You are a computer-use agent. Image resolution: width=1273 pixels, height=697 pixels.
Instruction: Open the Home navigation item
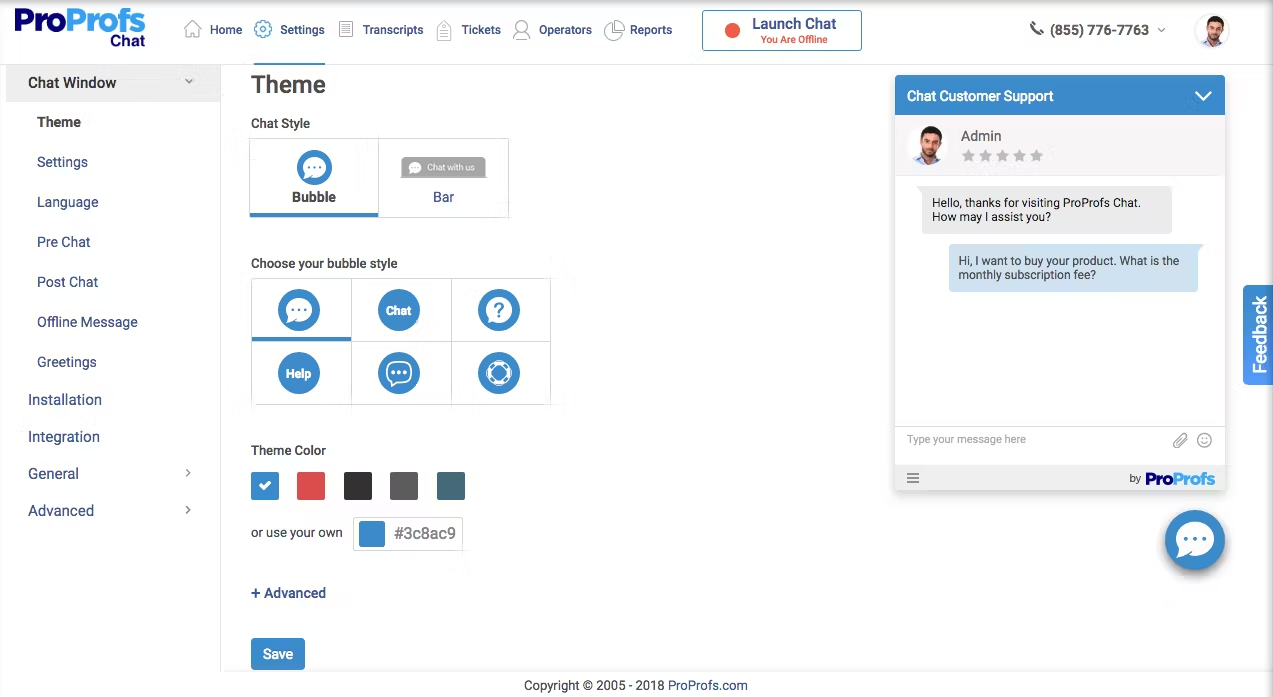pyautogui.click(x=213, y=30)
